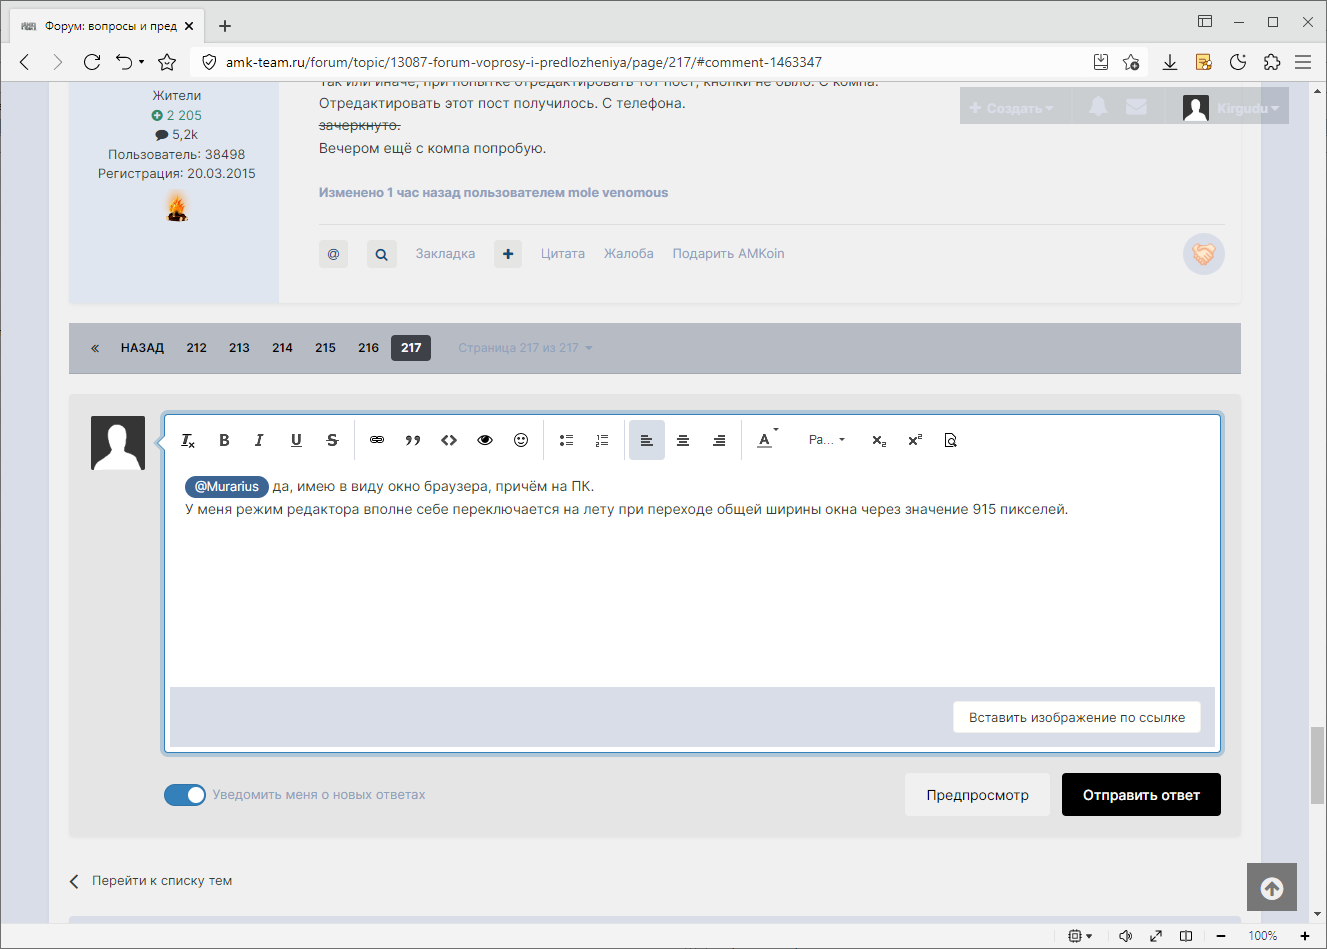The height and width of the screenshot is (949, 1327).
Task: Open the text color dropdown
Action: tap(767, 440)
